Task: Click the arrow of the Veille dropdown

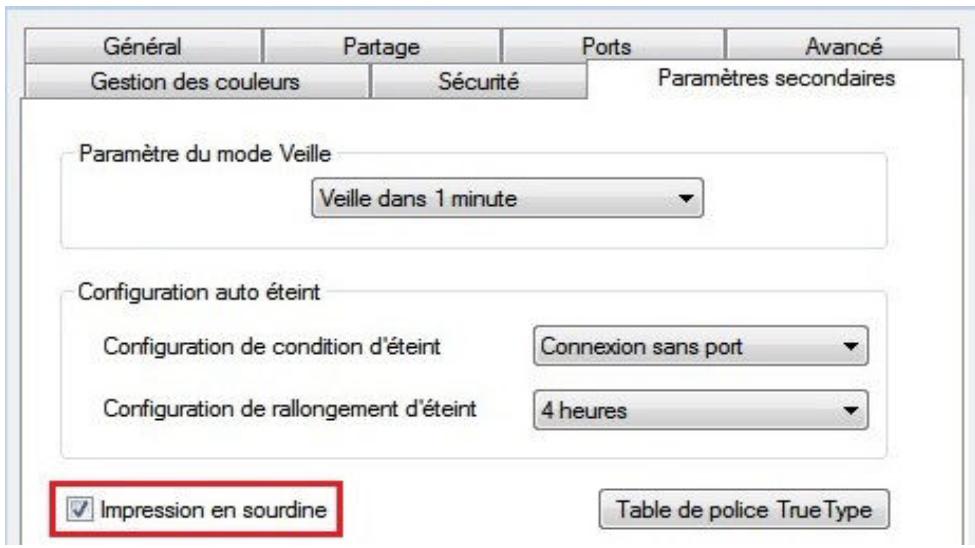Action: coord(686,199)
